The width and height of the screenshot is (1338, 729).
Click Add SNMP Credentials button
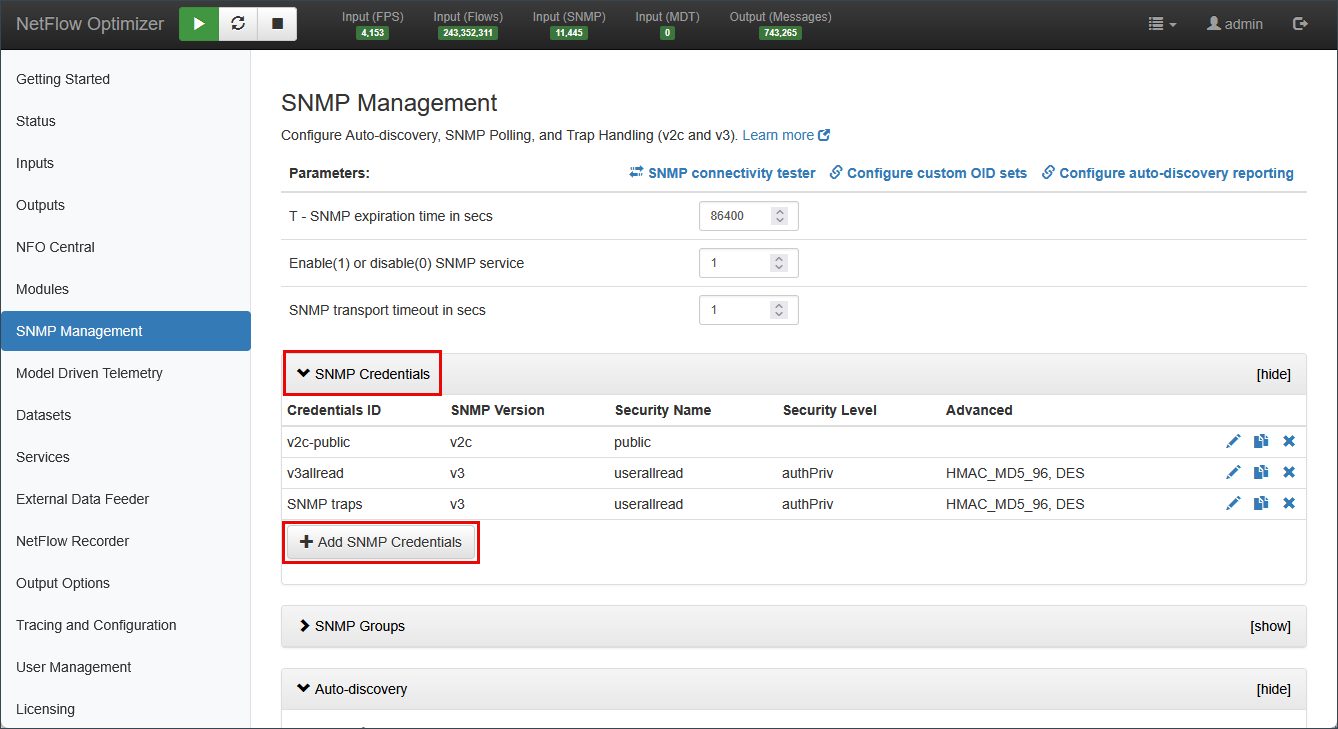(381, 542)
